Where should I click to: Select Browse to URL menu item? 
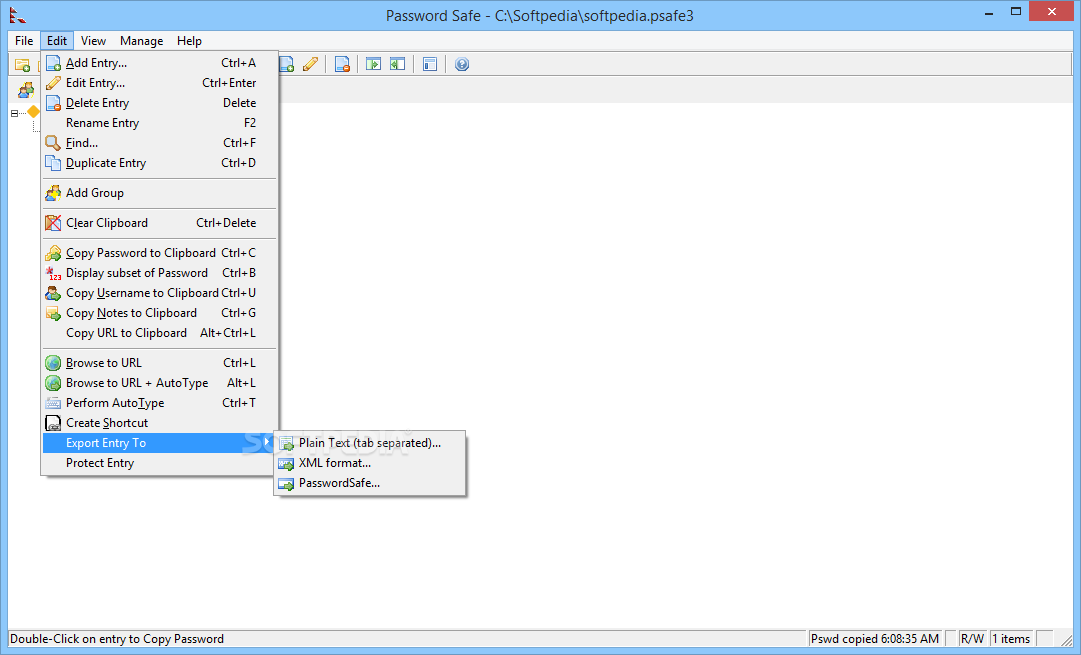160,363
